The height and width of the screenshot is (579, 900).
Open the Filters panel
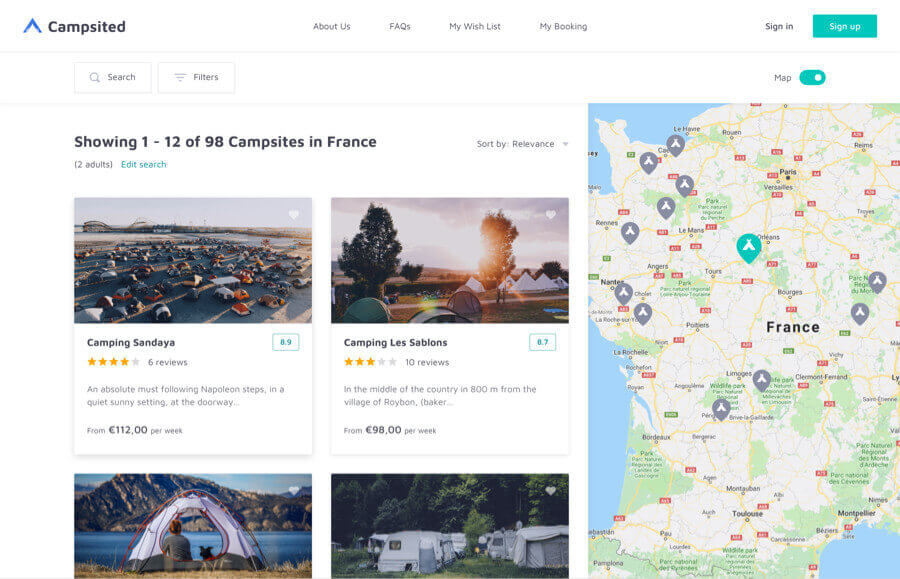click(x=196, y=77)
